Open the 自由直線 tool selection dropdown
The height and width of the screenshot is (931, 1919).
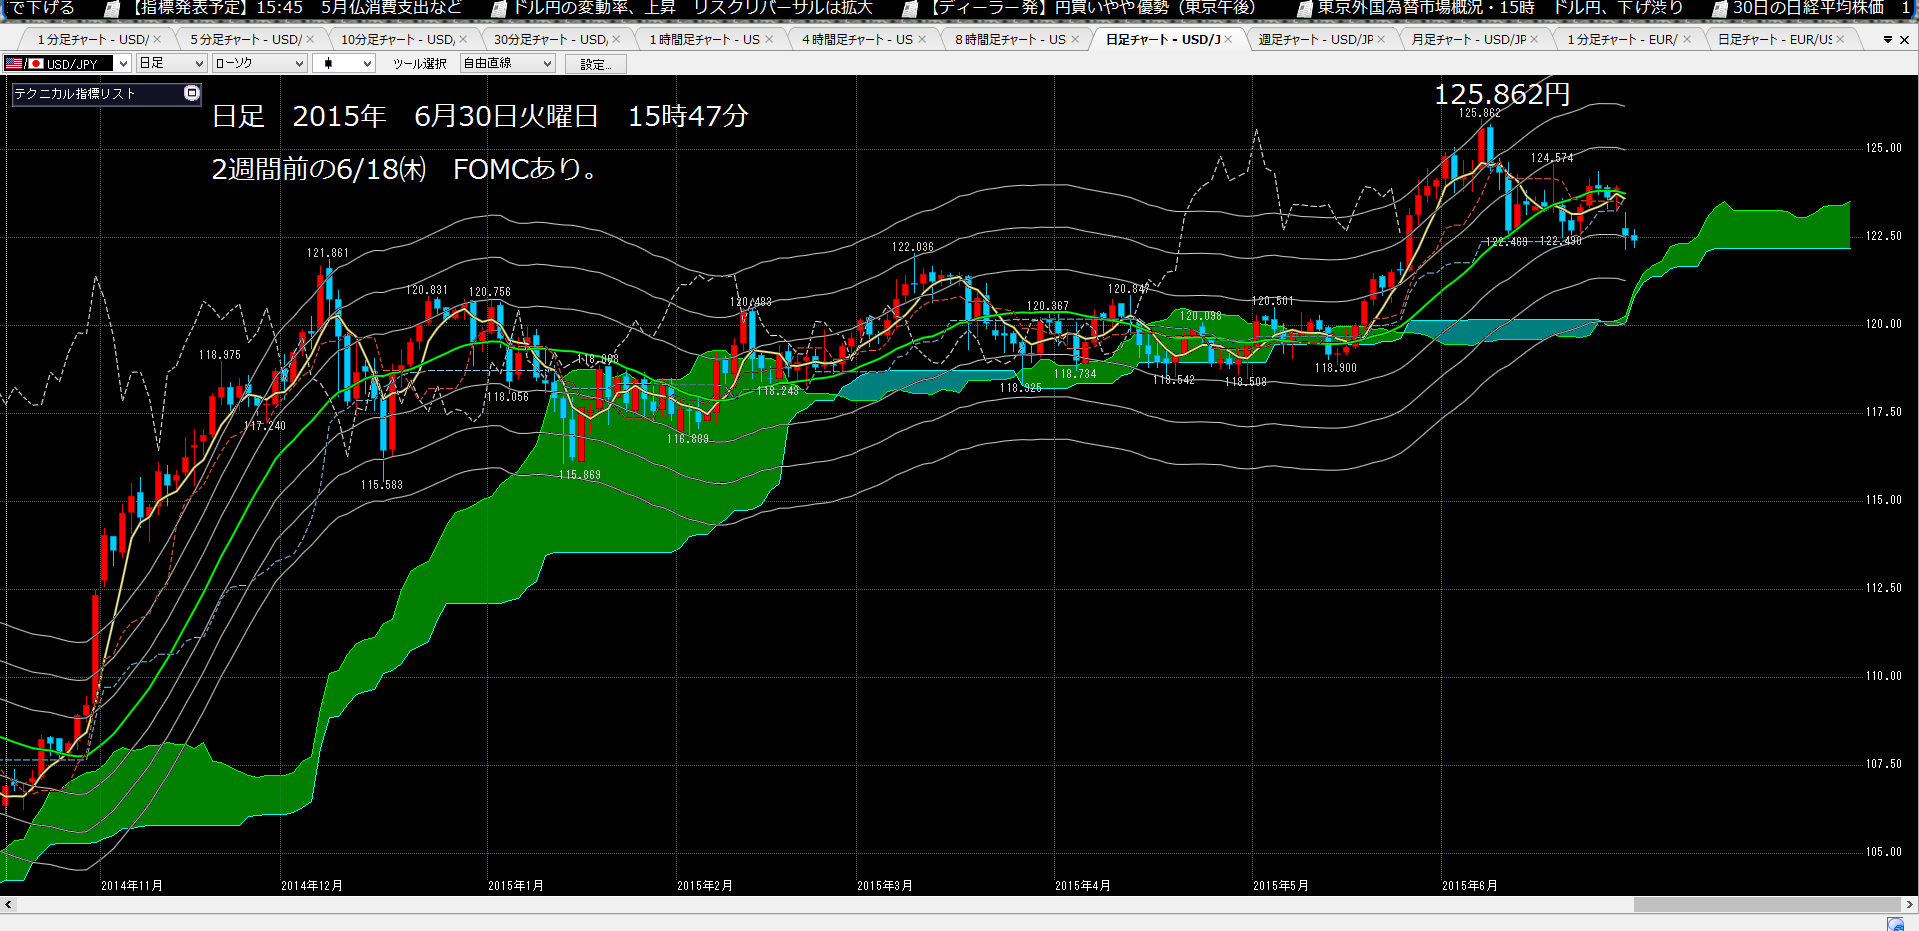point(507,63)
